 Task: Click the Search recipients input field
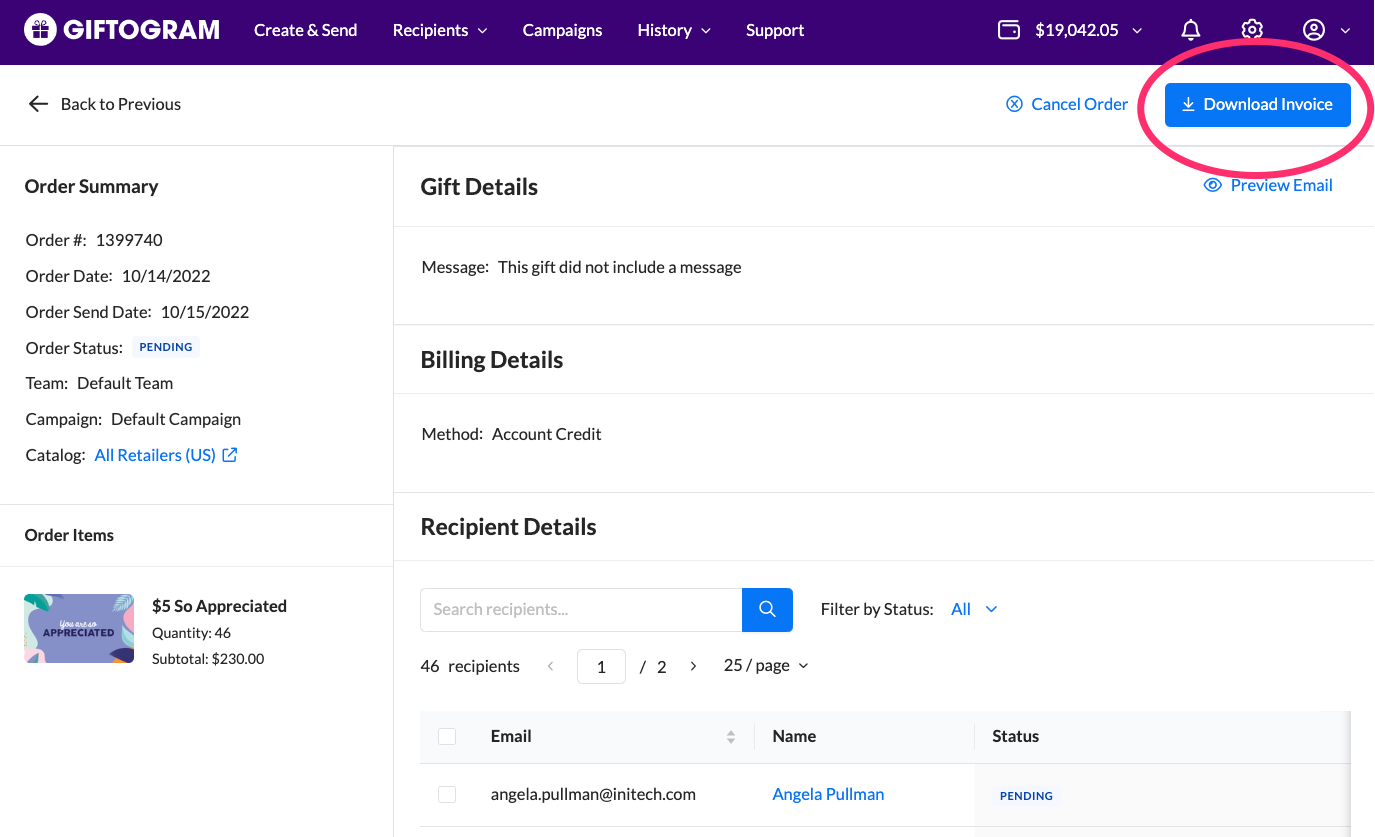click(581, 609)
